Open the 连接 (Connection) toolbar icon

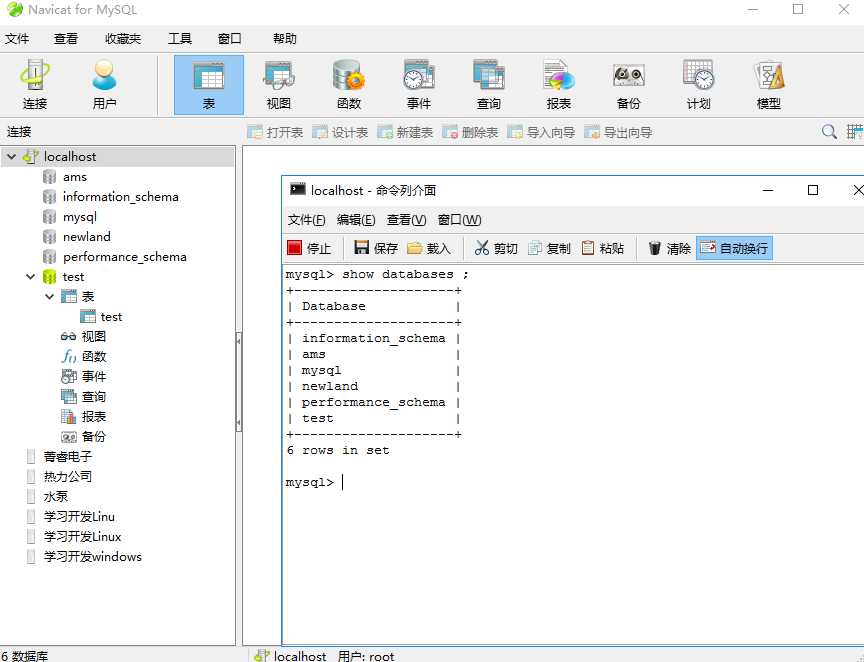(x=35, y=85)
